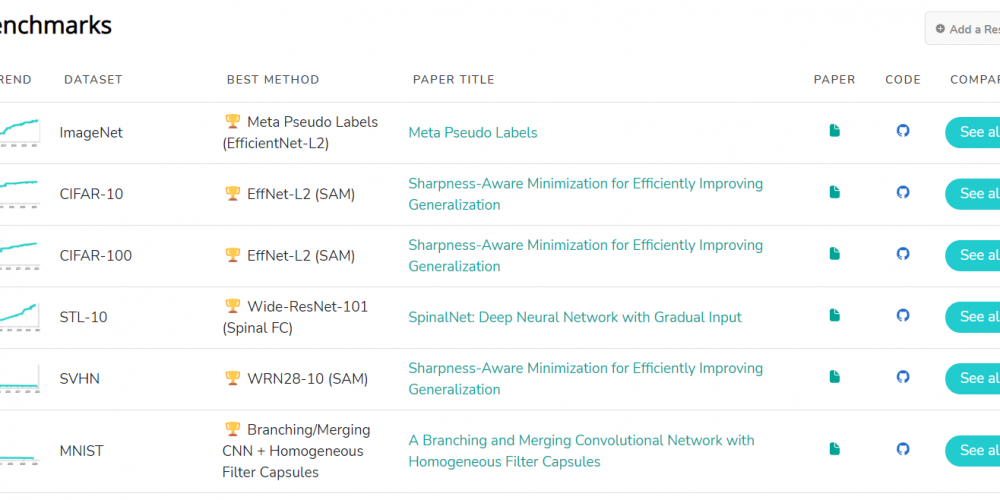The width and height of the screenshot is (1000, 500).
Task: Open GitHub code for the CIFAR-100 row
Action: (903, 254)
